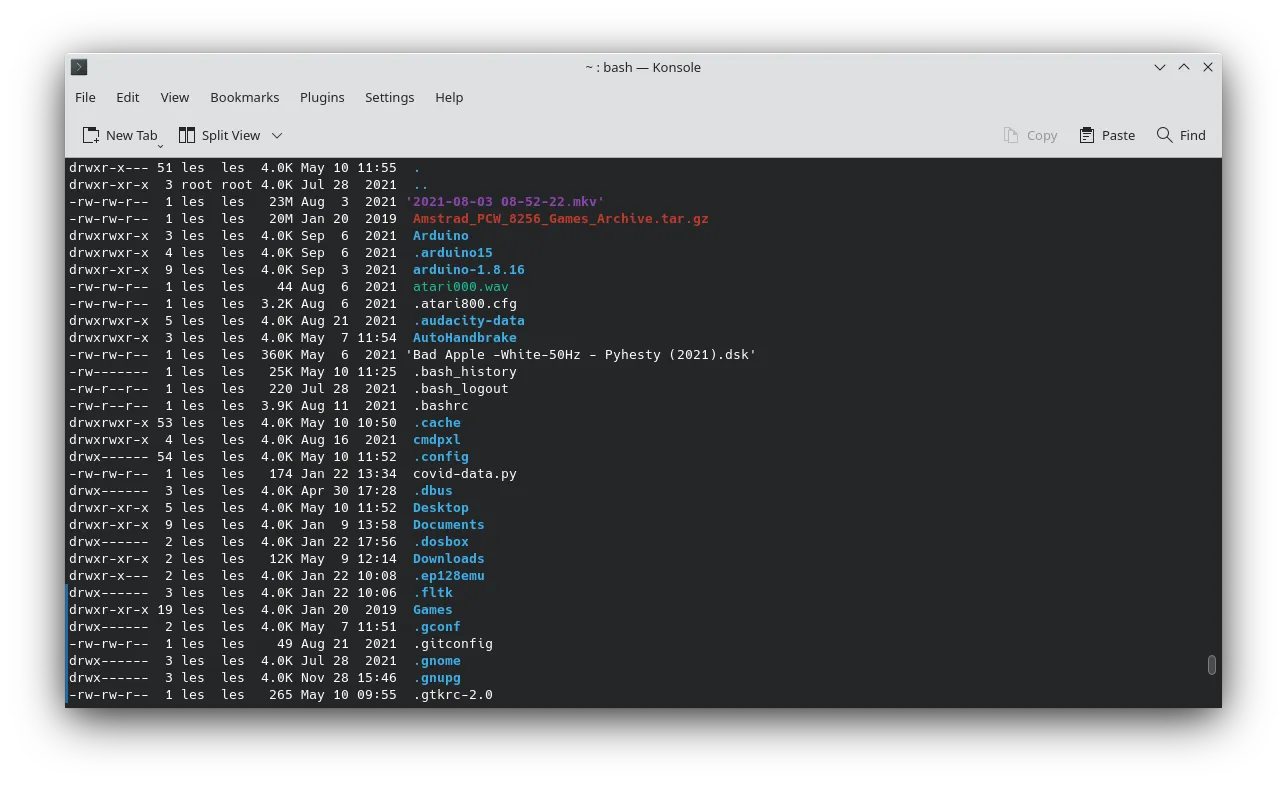Minimize the Konsole window

(1160, 67)
